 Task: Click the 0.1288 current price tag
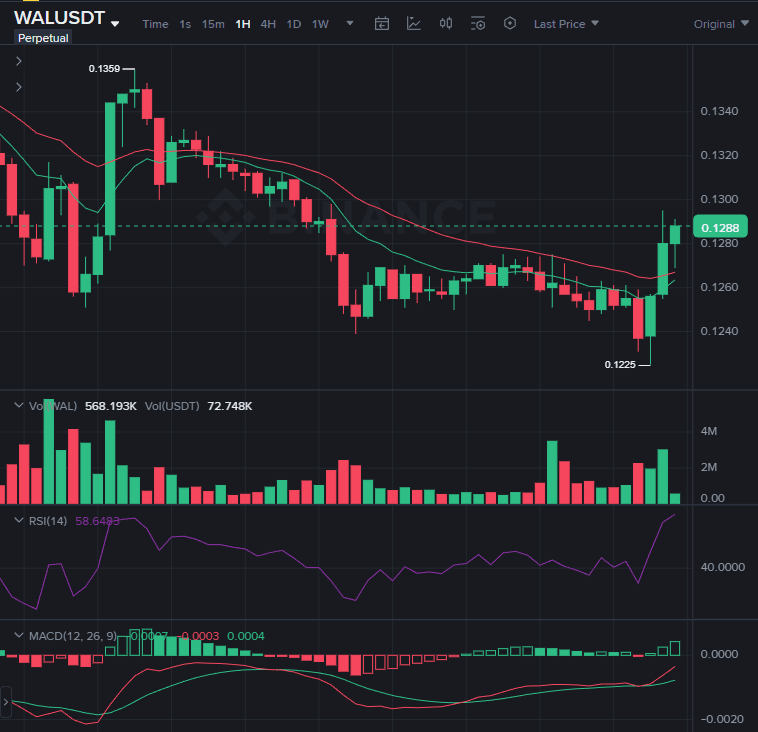pyautogui.click(x=720, y=228)
